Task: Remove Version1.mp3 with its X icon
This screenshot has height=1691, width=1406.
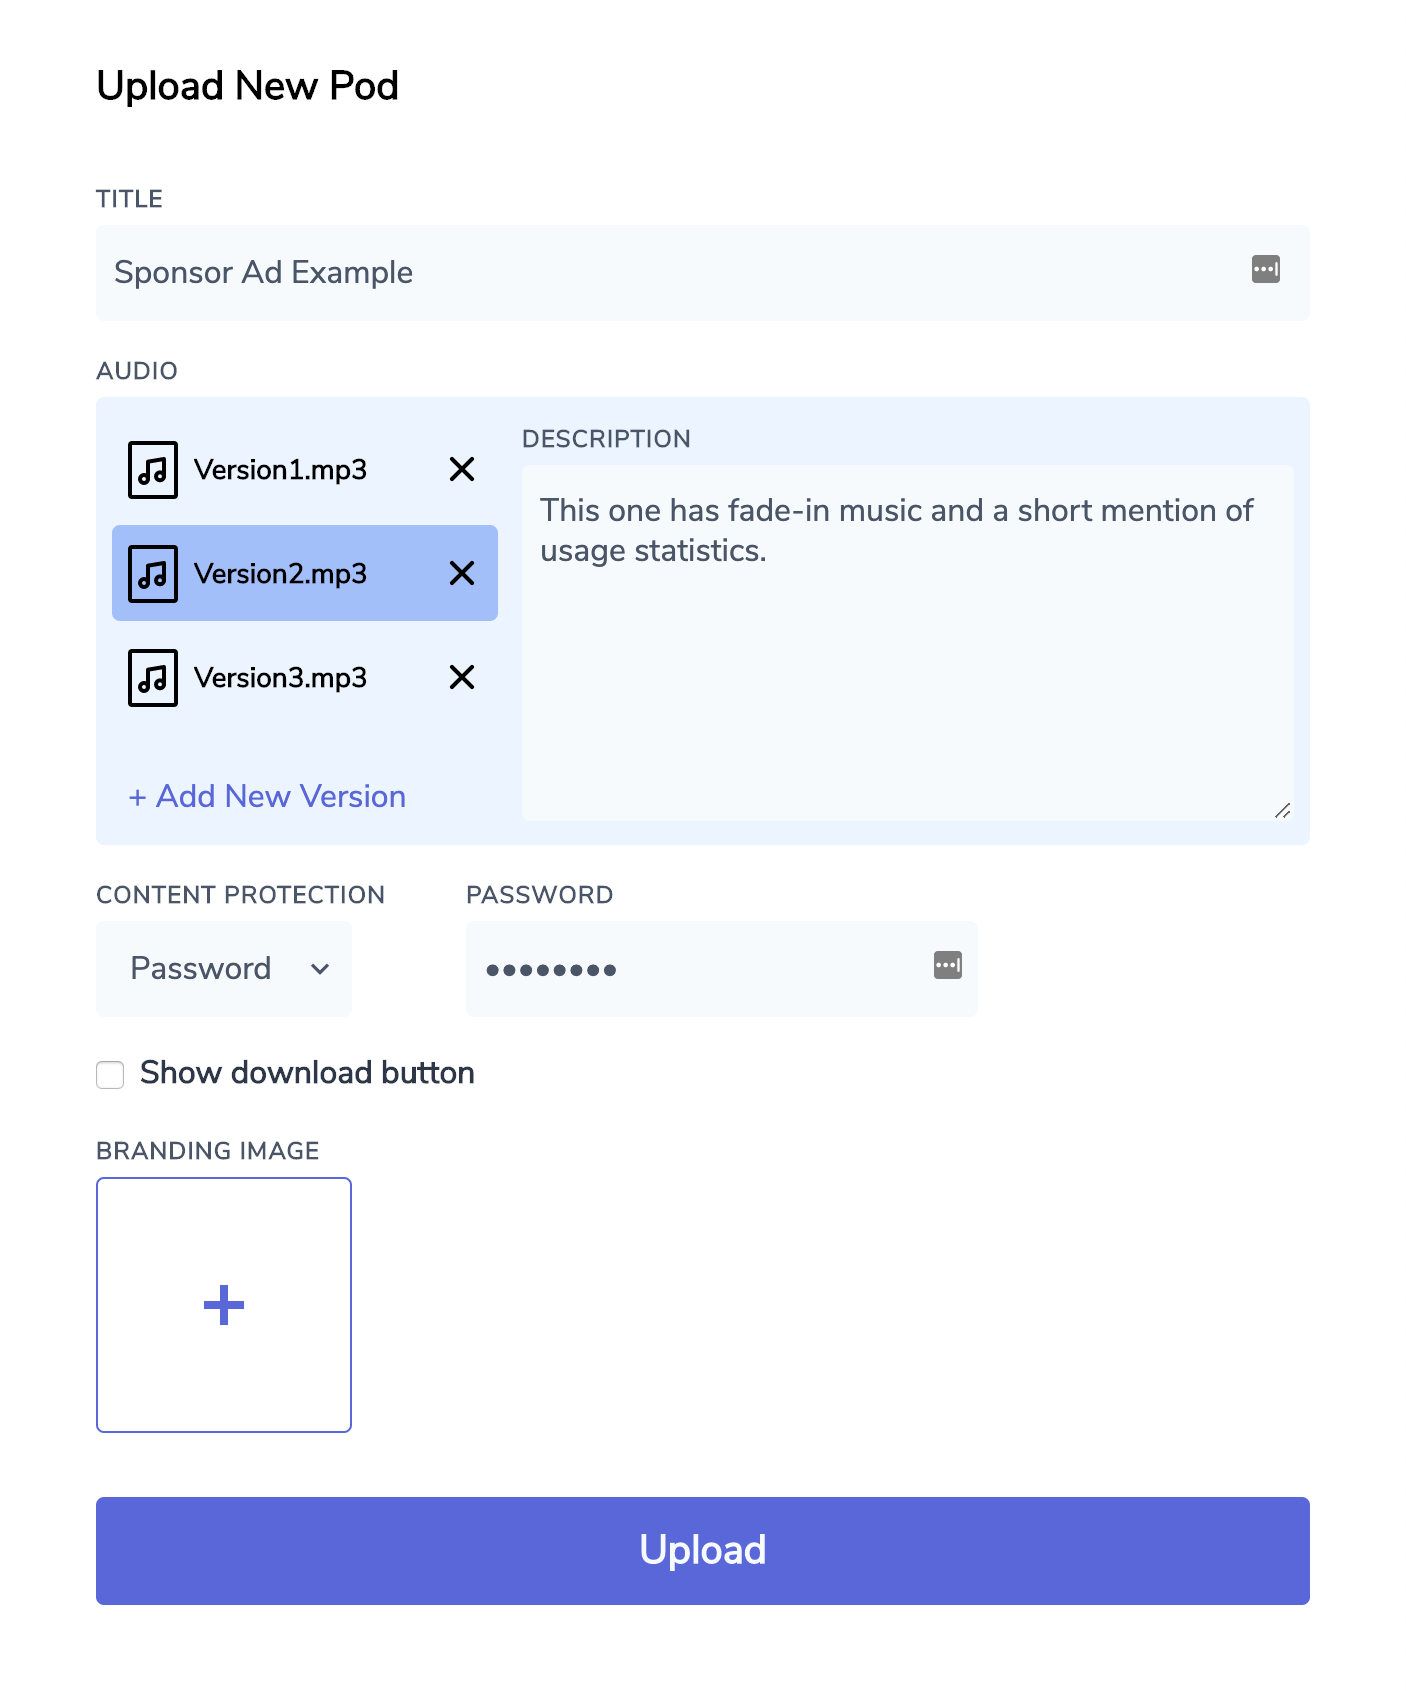Action: [462, 470]
